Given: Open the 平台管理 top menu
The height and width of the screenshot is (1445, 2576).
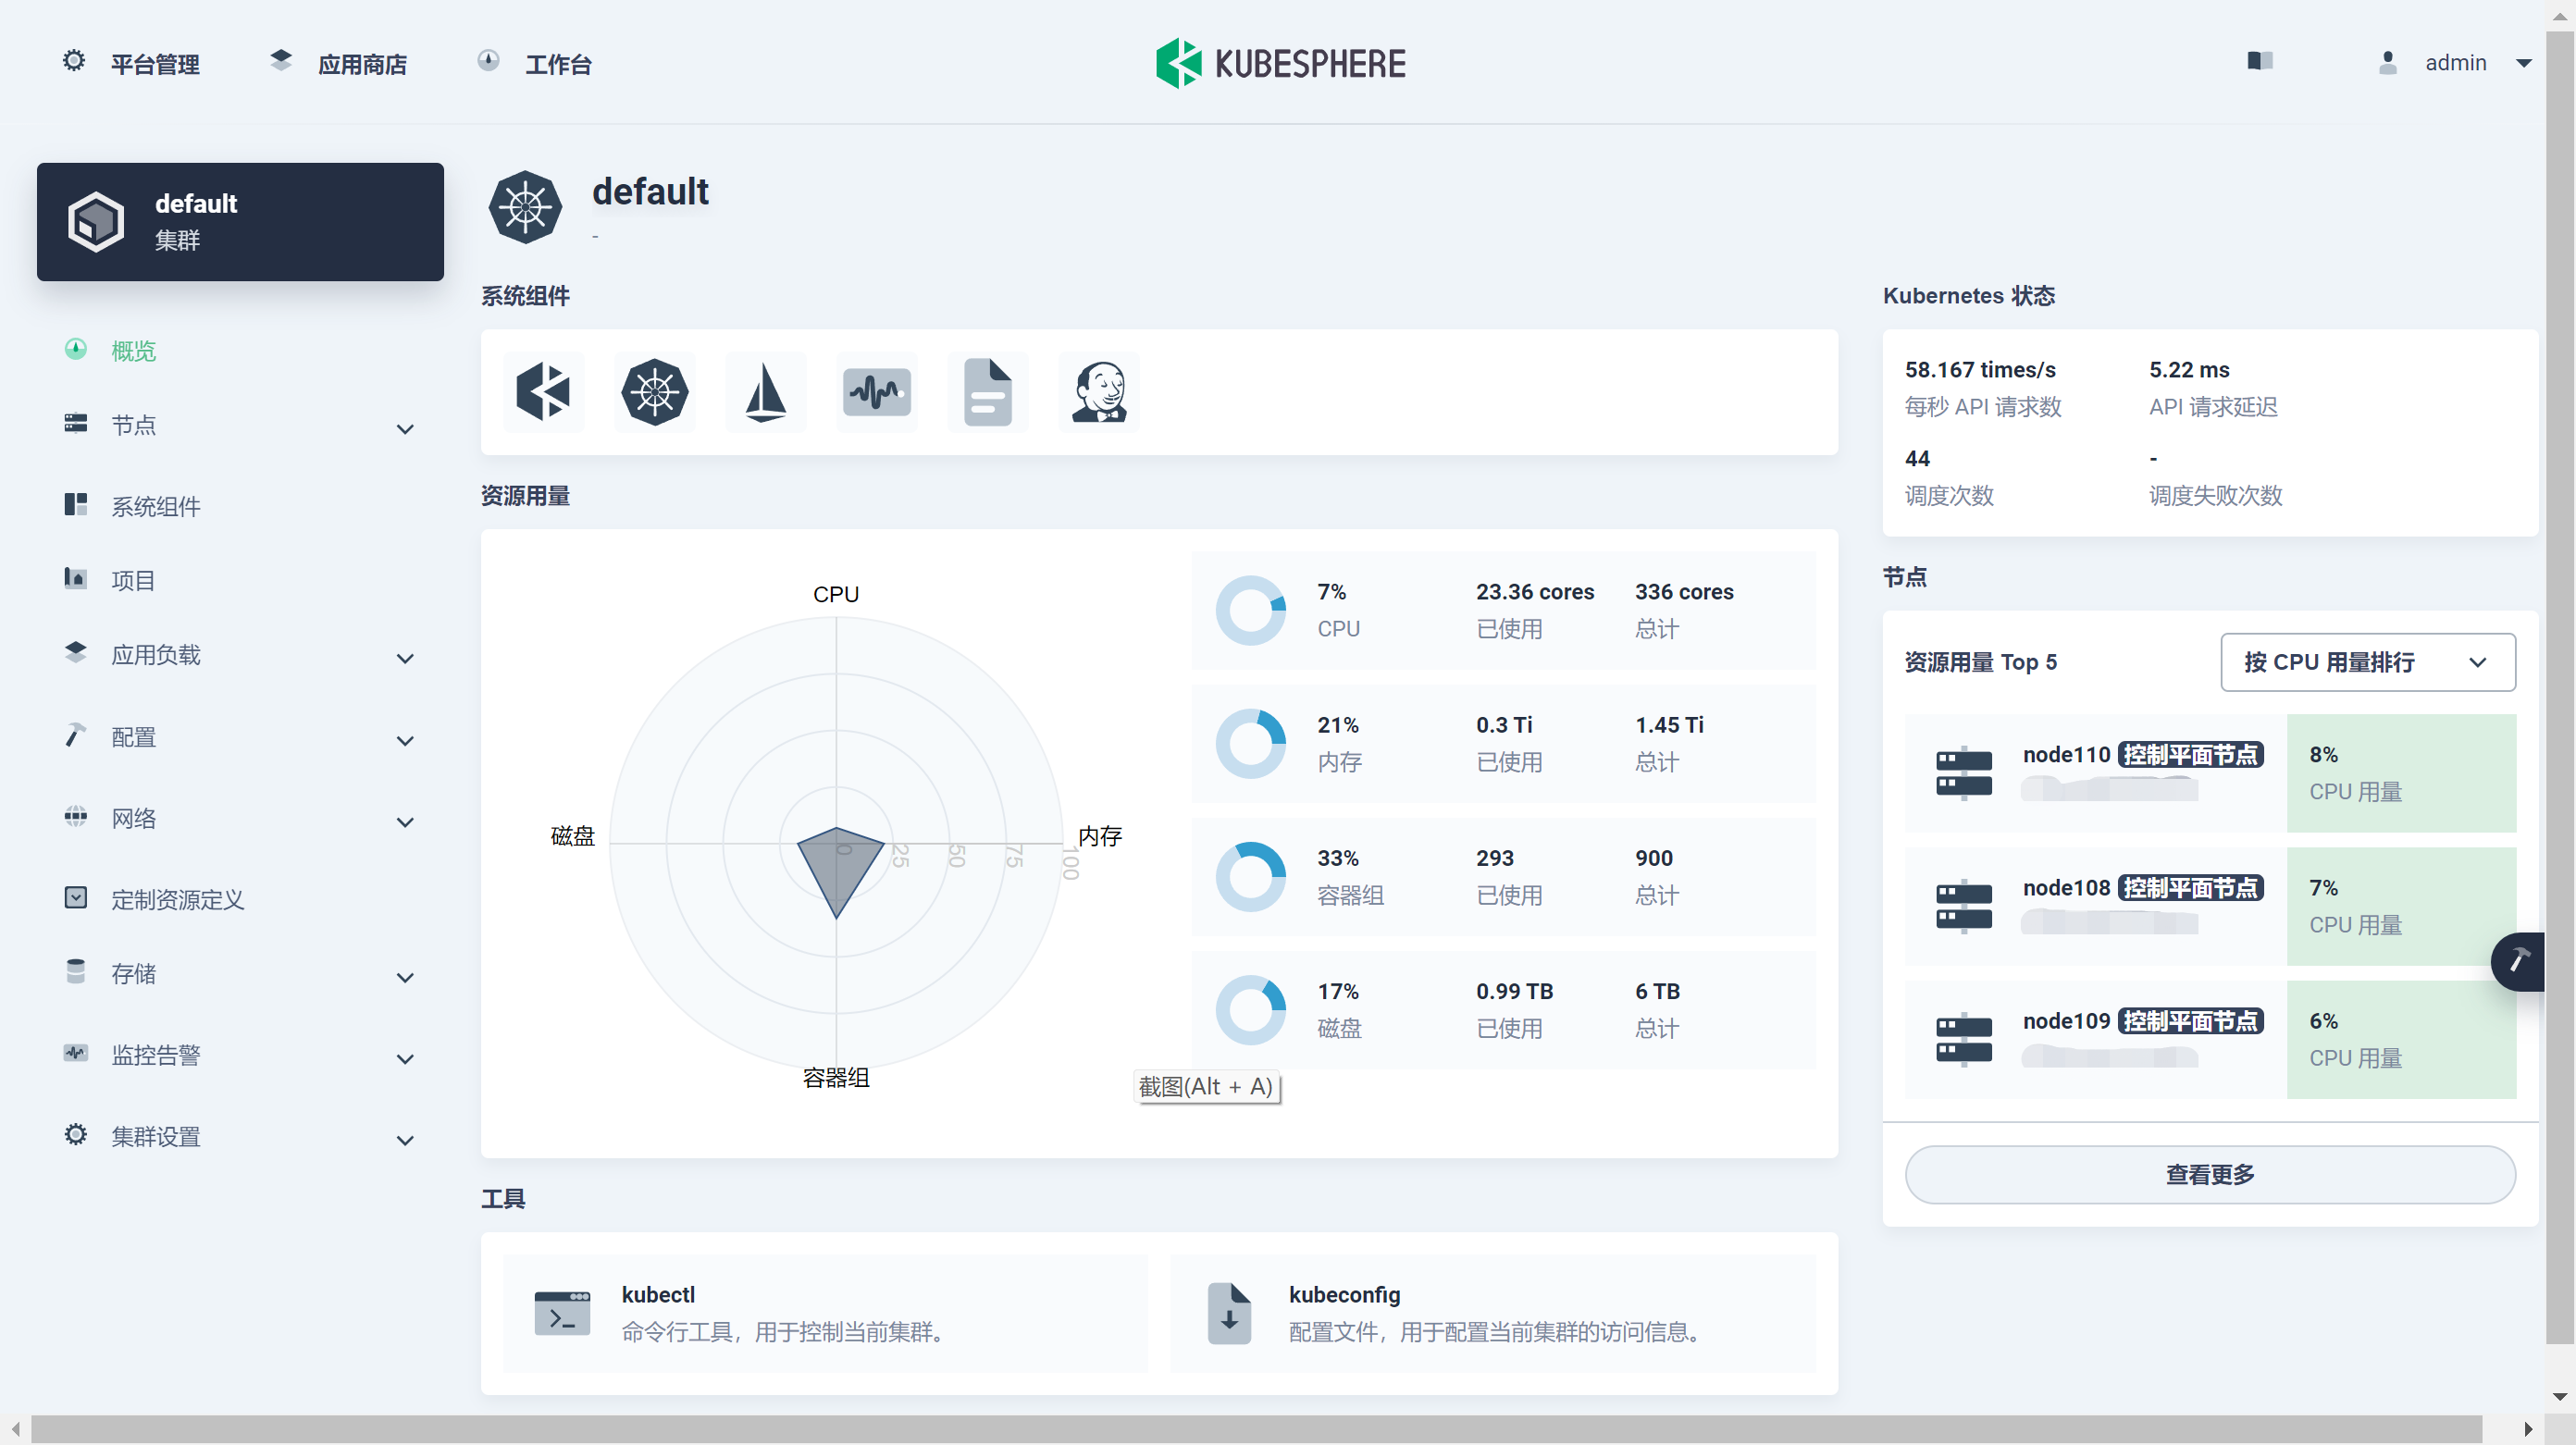Looking at the screenshot, I should [x=132, y=64].
